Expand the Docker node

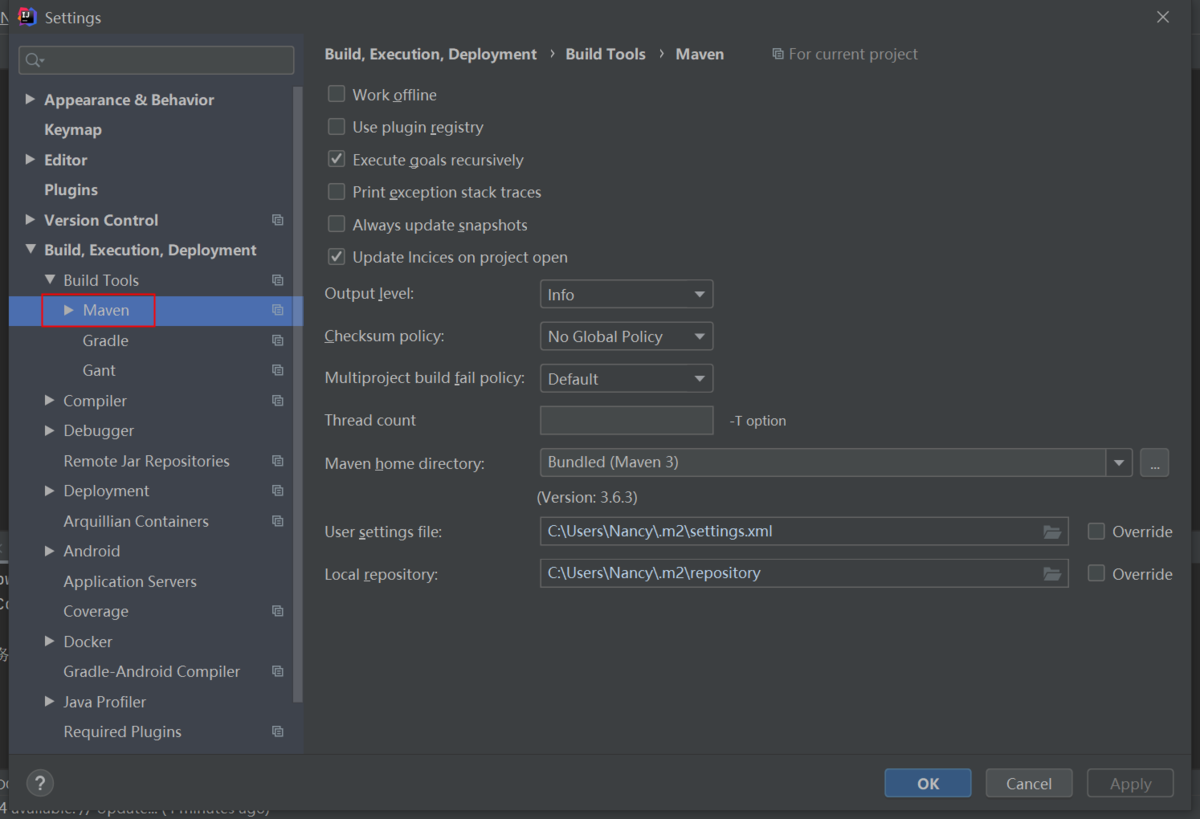coord(50,641)
